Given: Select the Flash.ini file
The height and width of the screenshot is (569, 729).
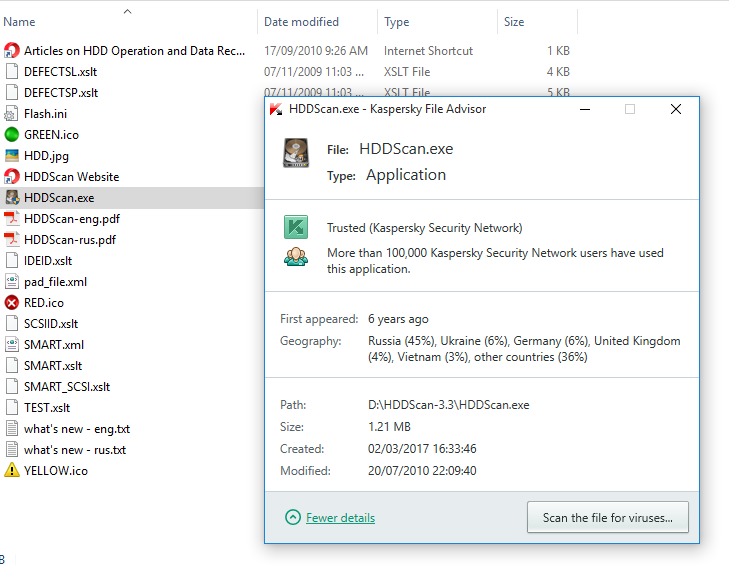Looking at the screenshot, I should [45, 114].
